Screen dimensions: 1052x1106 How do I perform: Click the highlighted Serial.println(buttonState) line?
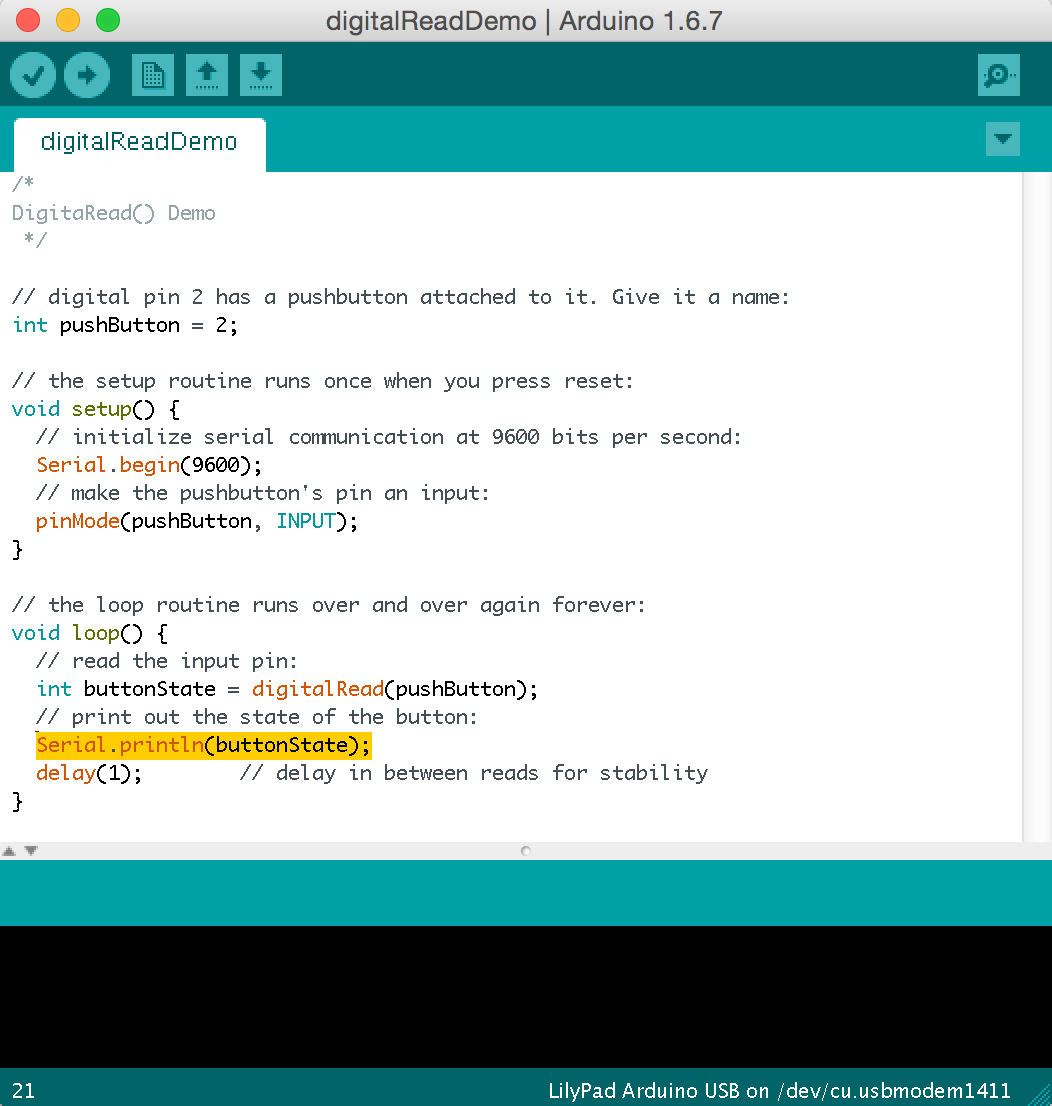[203, 745]
